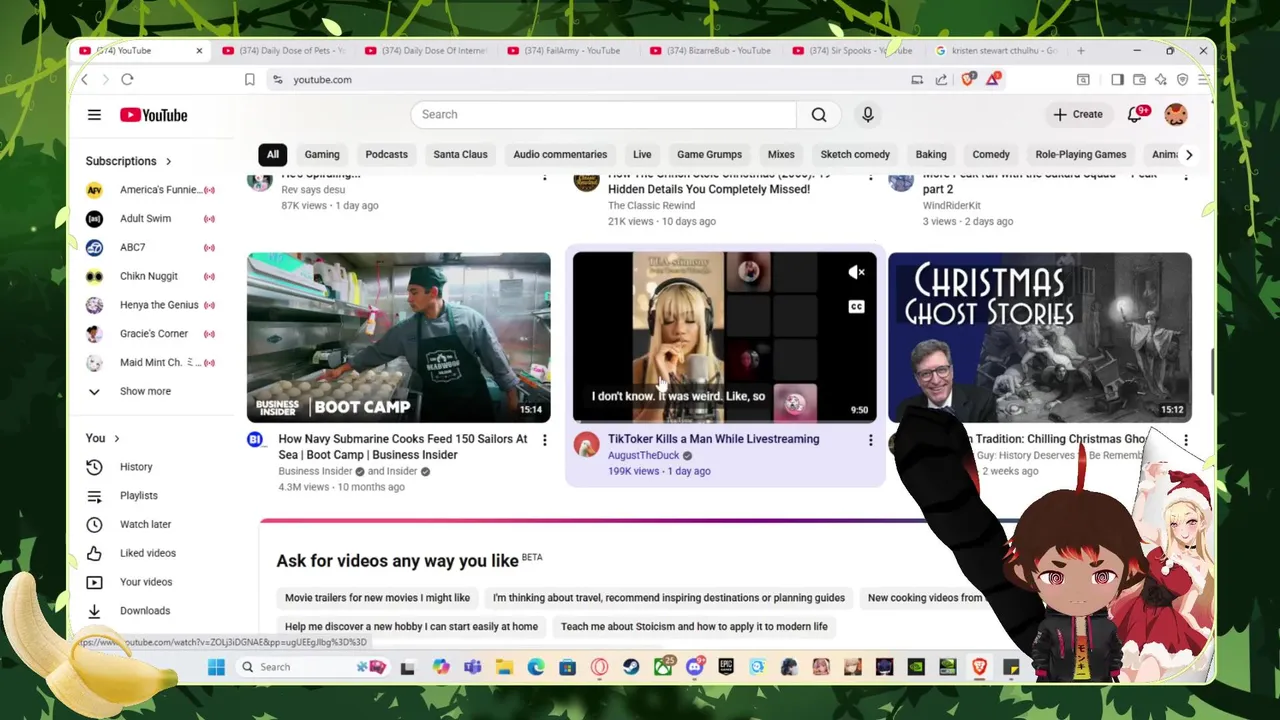Open the Brave VPN shield icon

(x=1182, y=80)
